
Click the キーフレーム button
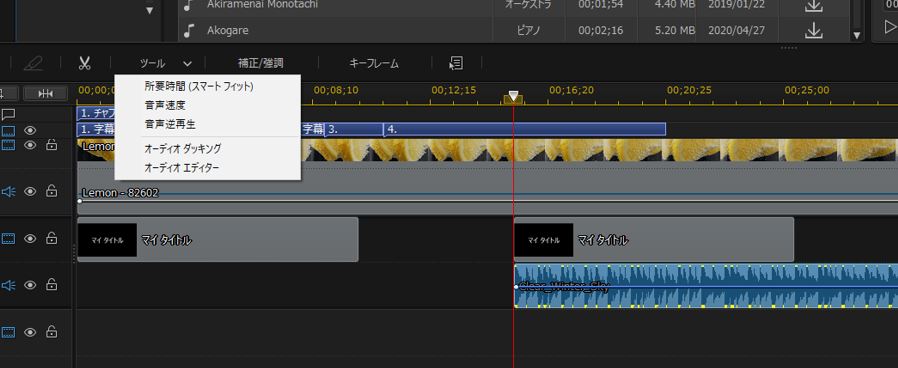[373, 64]
